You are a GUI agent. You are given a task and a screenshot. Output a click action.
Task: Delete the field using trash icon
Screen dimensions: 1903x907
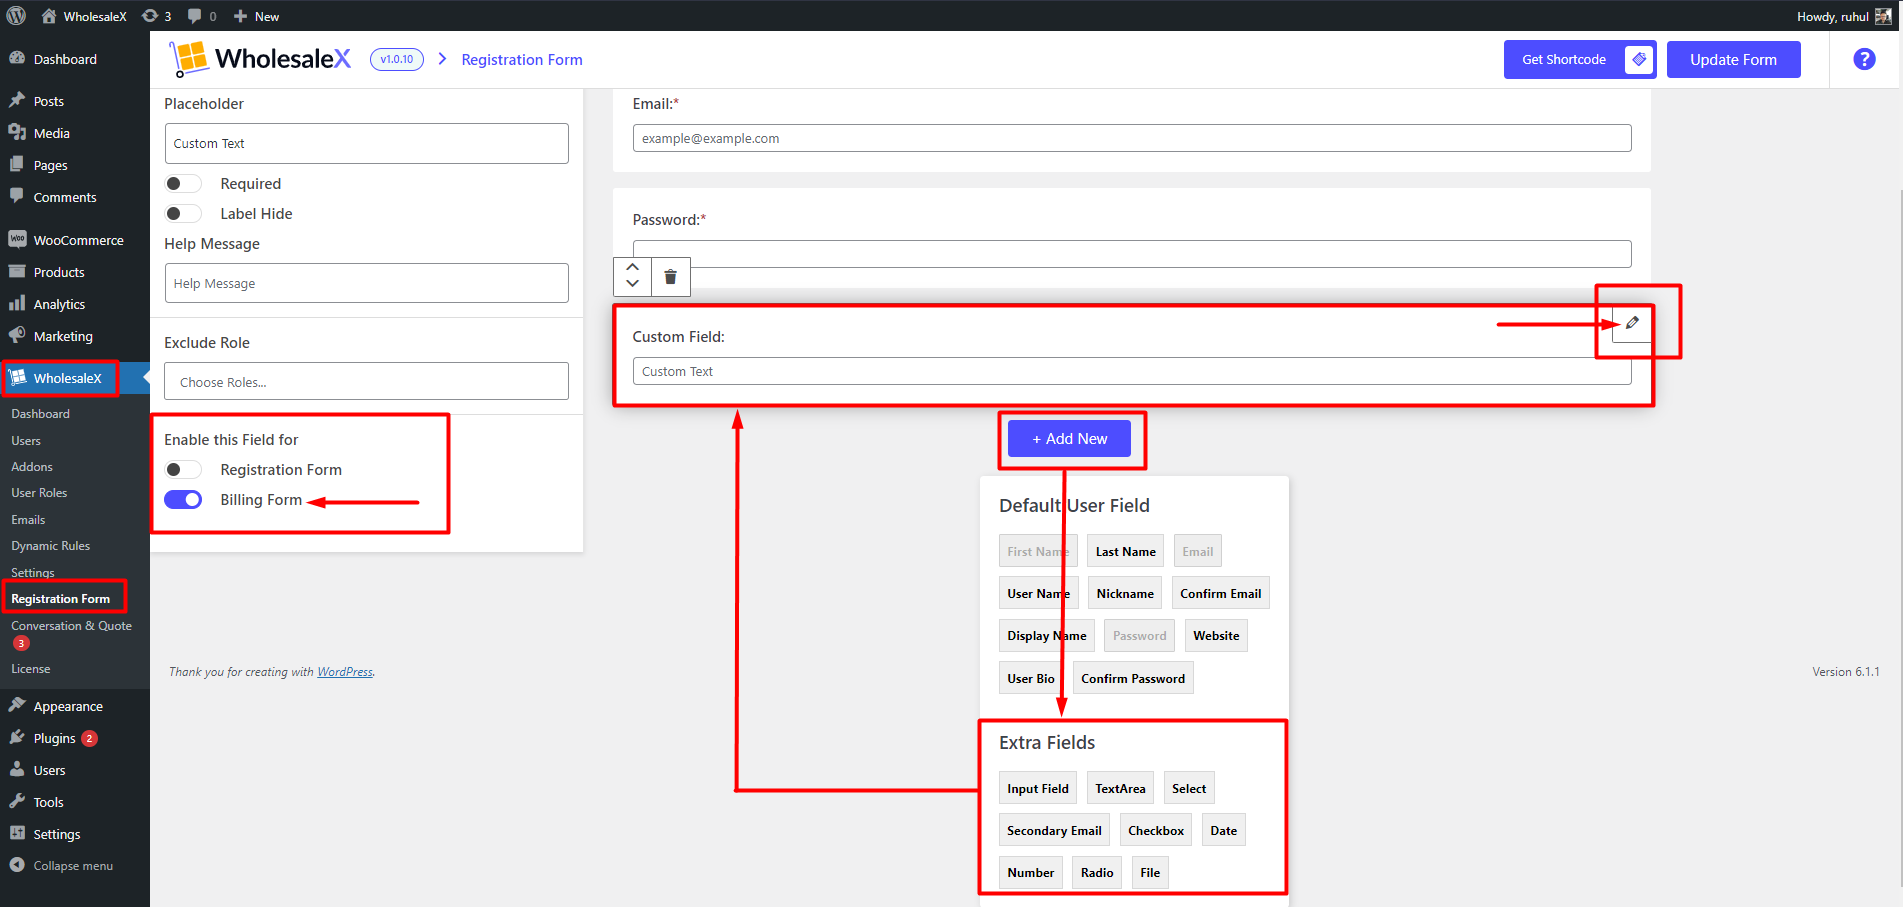pos(671,276)
